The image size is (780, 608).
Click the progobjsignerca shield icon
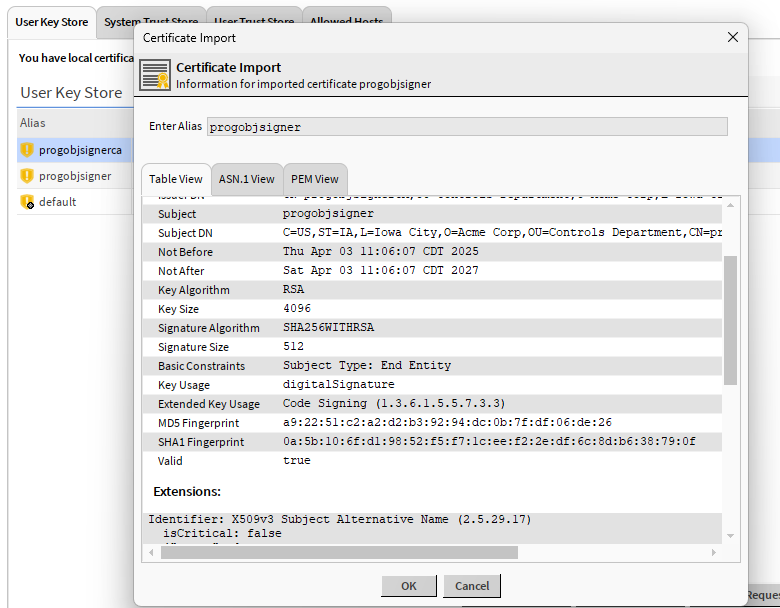pos(27,150)
